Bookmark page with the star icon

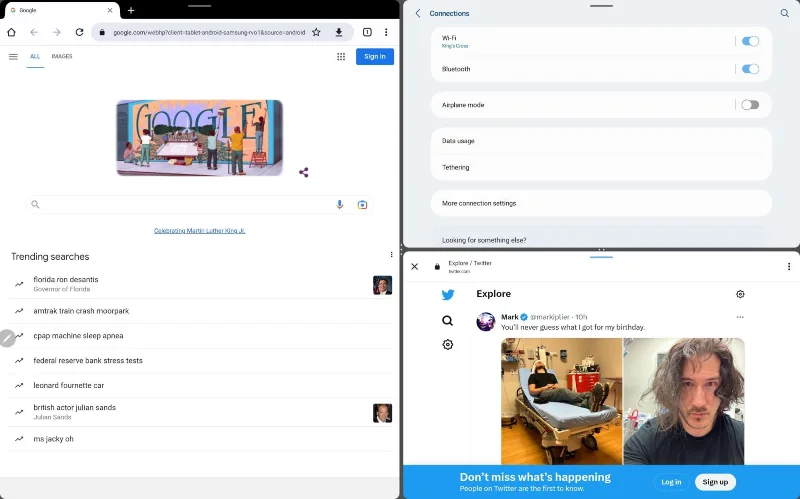coord(316,32)
